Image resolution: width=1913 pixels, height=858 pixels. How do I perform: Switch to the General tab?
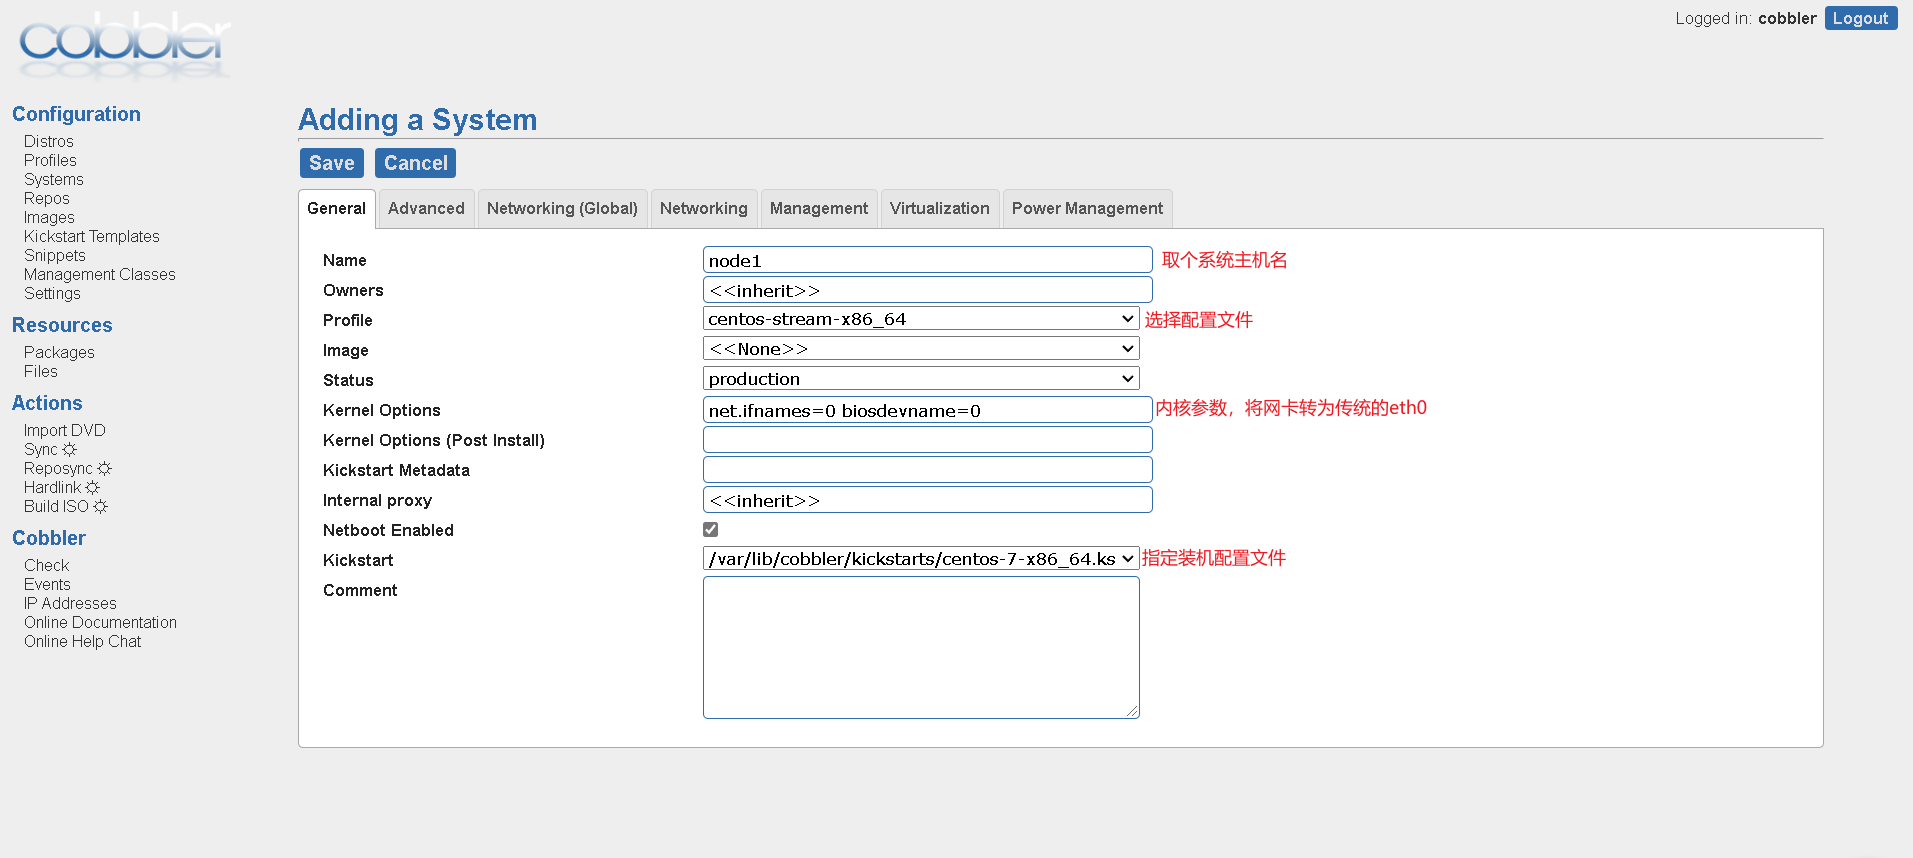(x=337, y=209)
